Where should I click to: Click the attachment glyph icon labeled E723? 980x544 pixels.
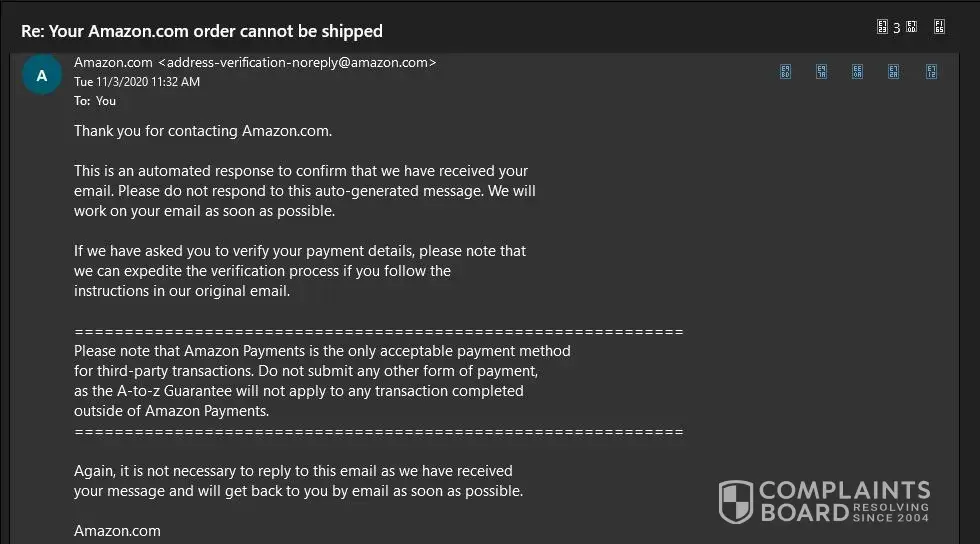[882, 27]
